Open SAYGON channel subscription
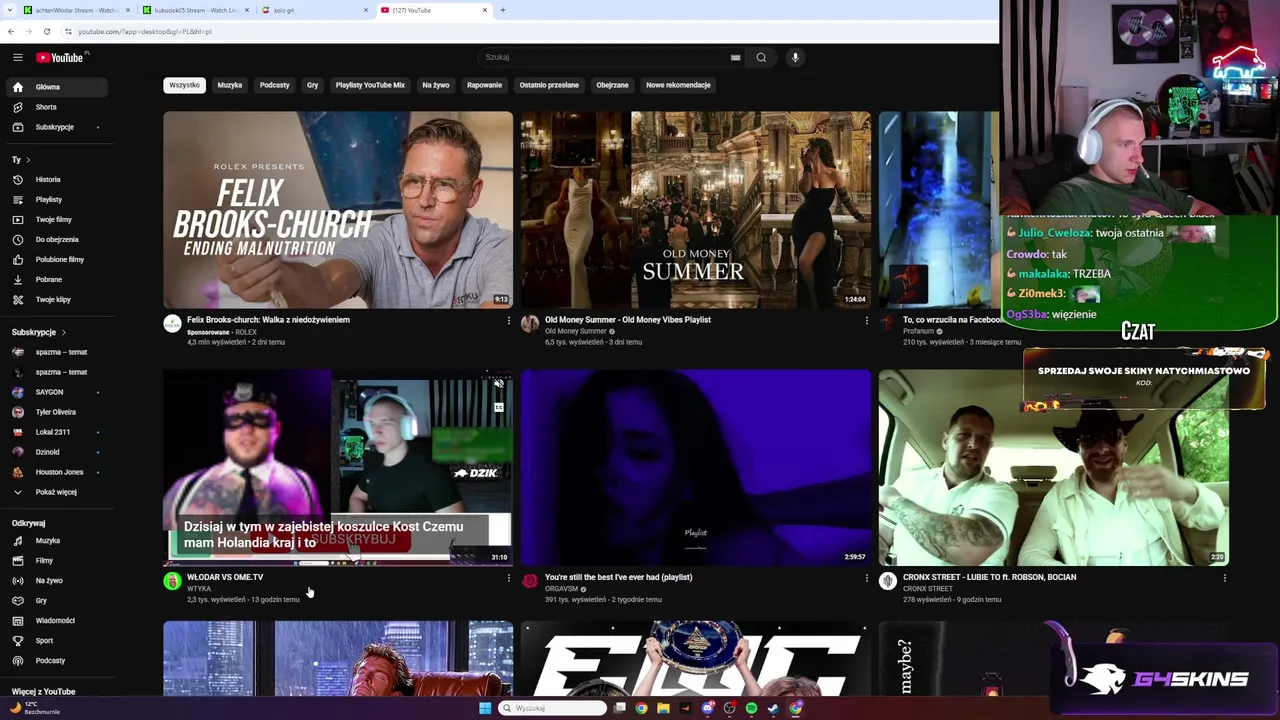The height and width of the screenshot is (720, 1280). 56,392
